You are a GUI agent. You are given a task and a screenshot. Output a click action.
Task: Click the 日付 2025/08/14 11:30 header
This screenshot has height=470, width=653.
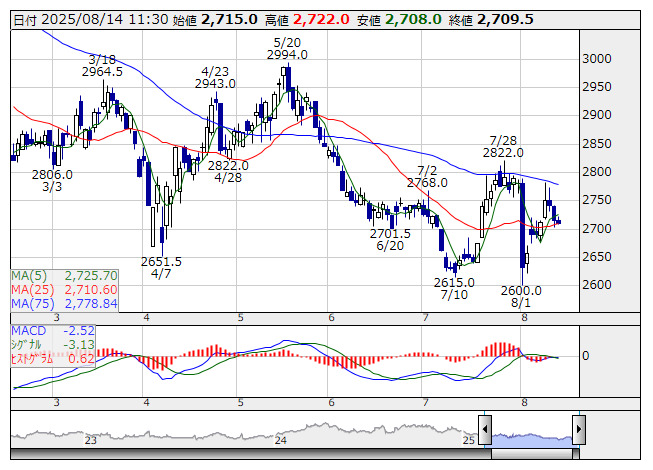point(91,20)
